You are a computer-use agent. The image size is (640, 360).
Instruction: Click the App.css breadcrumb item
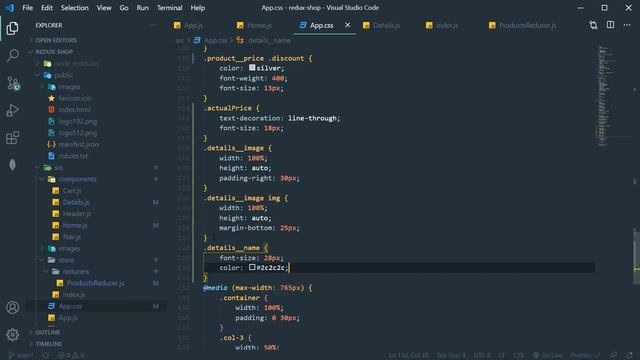click(x=211, y=40)
